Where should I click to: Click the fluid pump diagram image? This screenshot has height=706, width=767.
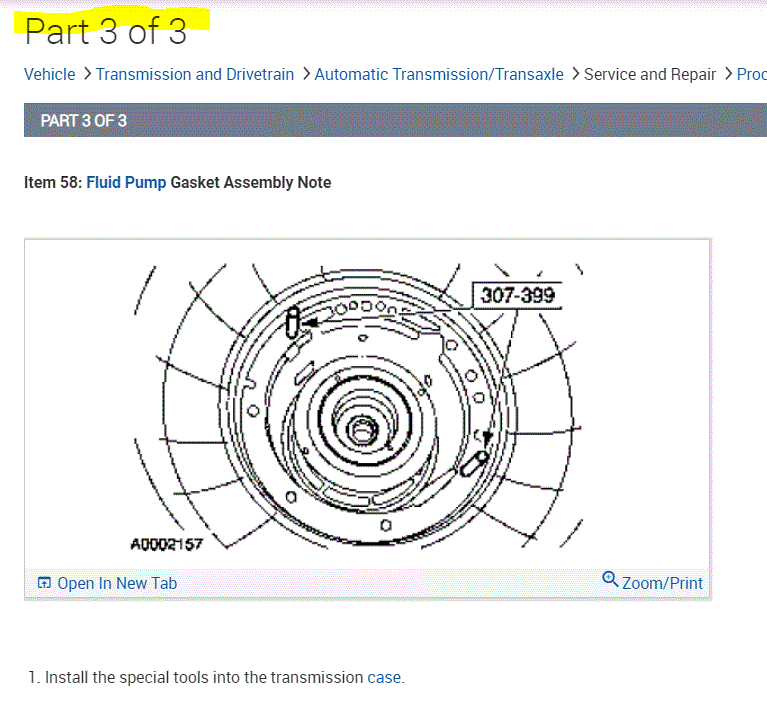click(x=357, y=405)
